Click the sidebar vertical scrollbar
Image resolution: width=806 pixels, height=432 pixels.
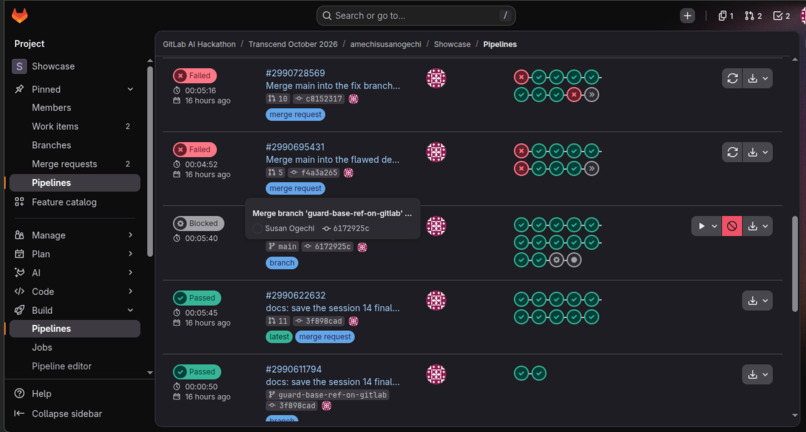pyautogui.click(x=150, y=161)
